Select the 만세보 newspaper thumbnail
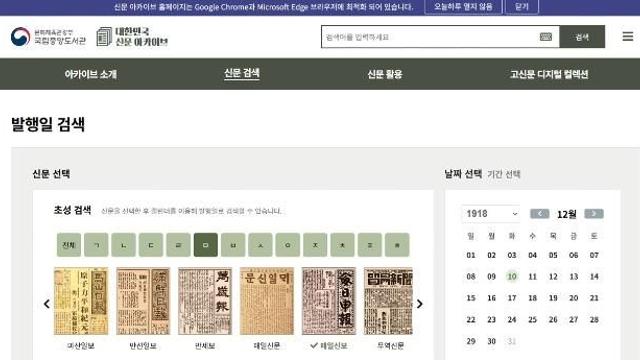The height and width of the screenshot is (360, 640). (x=205, y=301)
